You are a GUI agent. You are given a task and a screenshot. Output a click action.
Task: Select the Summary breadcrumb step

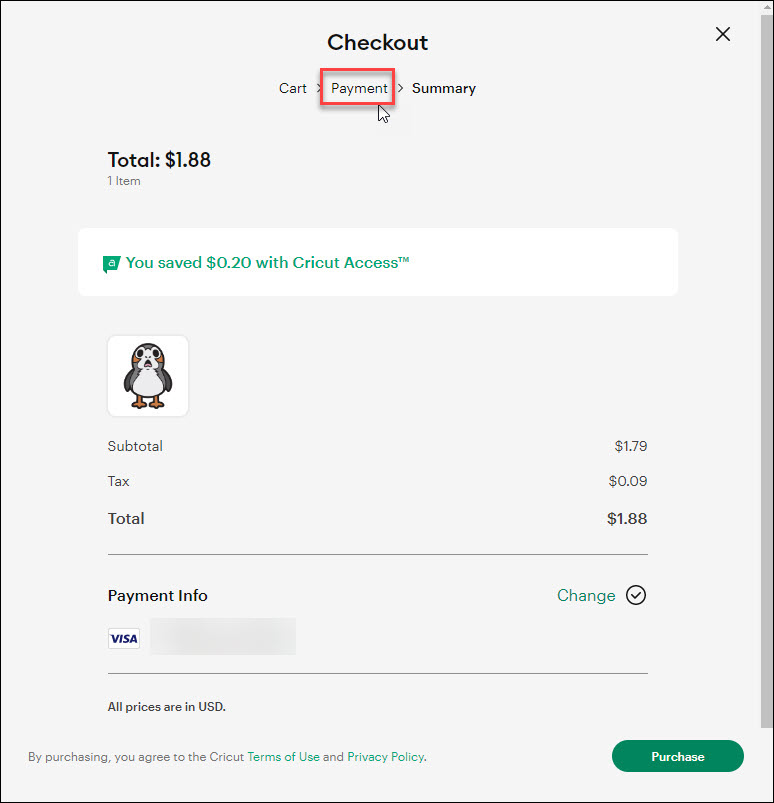point(444,88)
